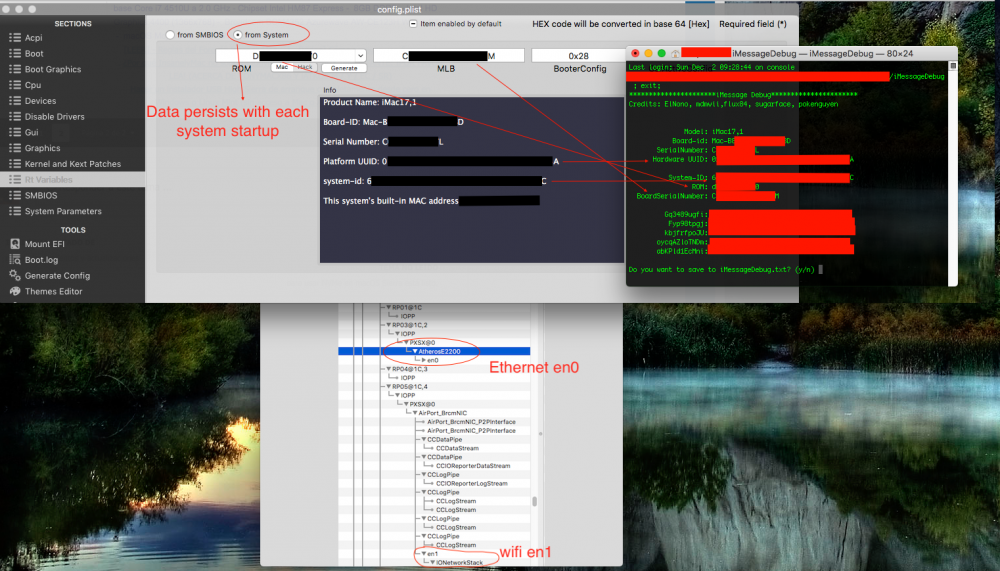Click the Themes Editor palette icon
1000x571 pixels.
click(x=15, y=291)
